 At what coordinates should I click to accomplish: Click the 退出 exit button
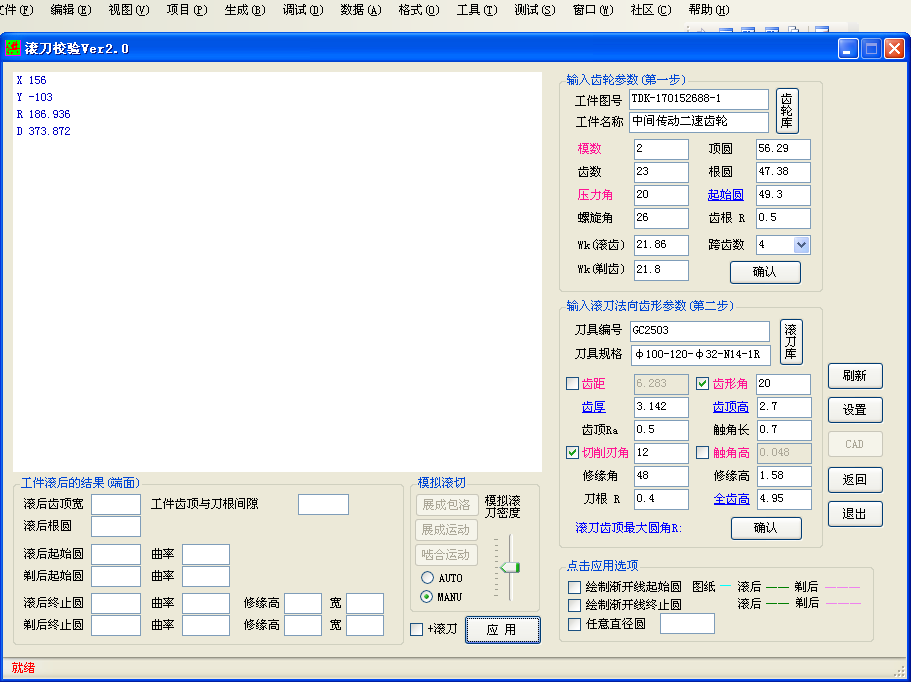point(855,514)
